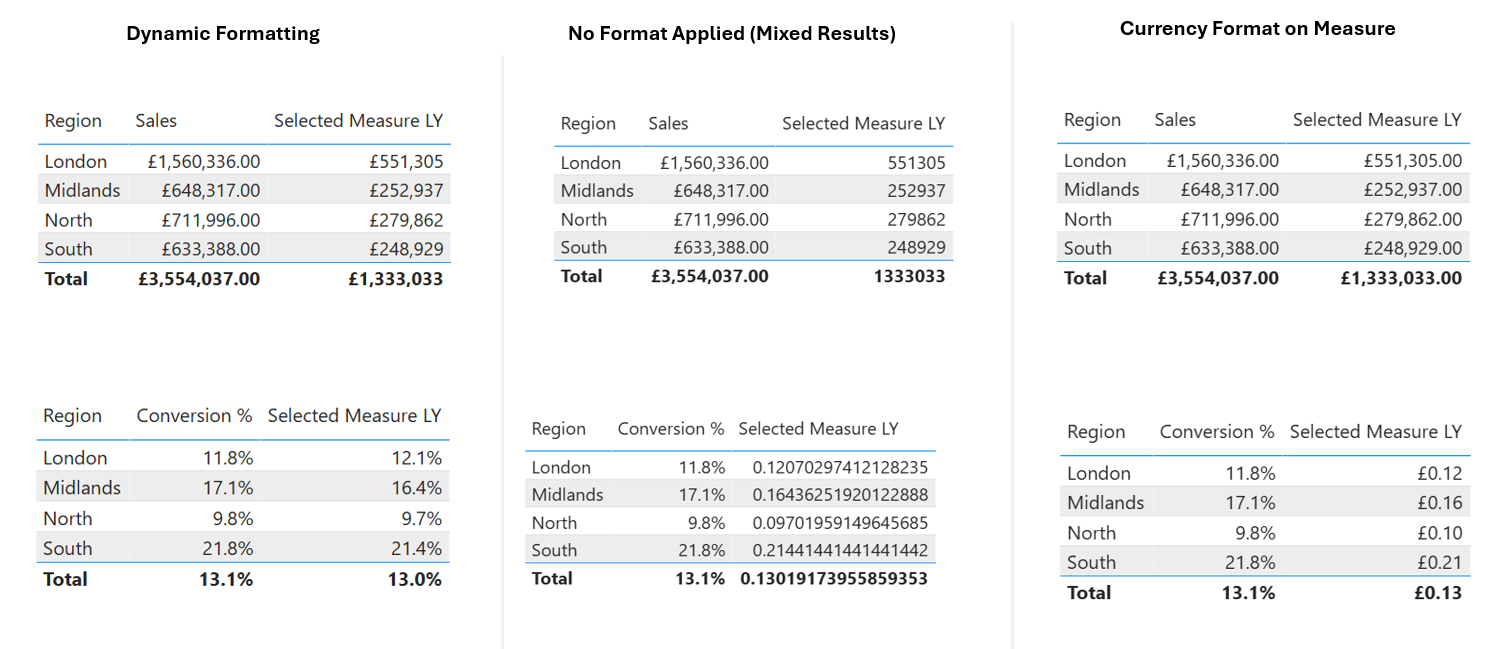Select the bold 13.0% total cell

[x=413, y=579]
